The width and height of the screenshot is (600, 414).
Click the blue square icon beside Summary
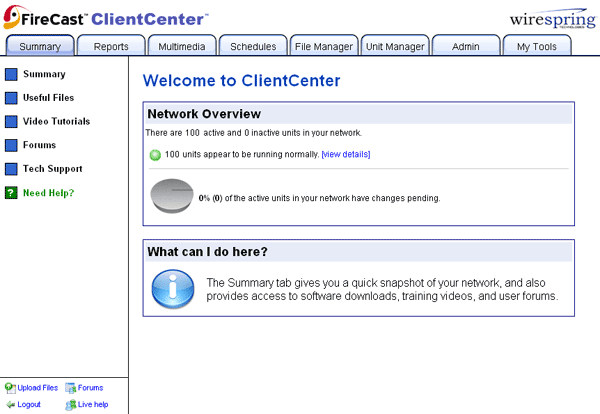click(x=11, y=74)
